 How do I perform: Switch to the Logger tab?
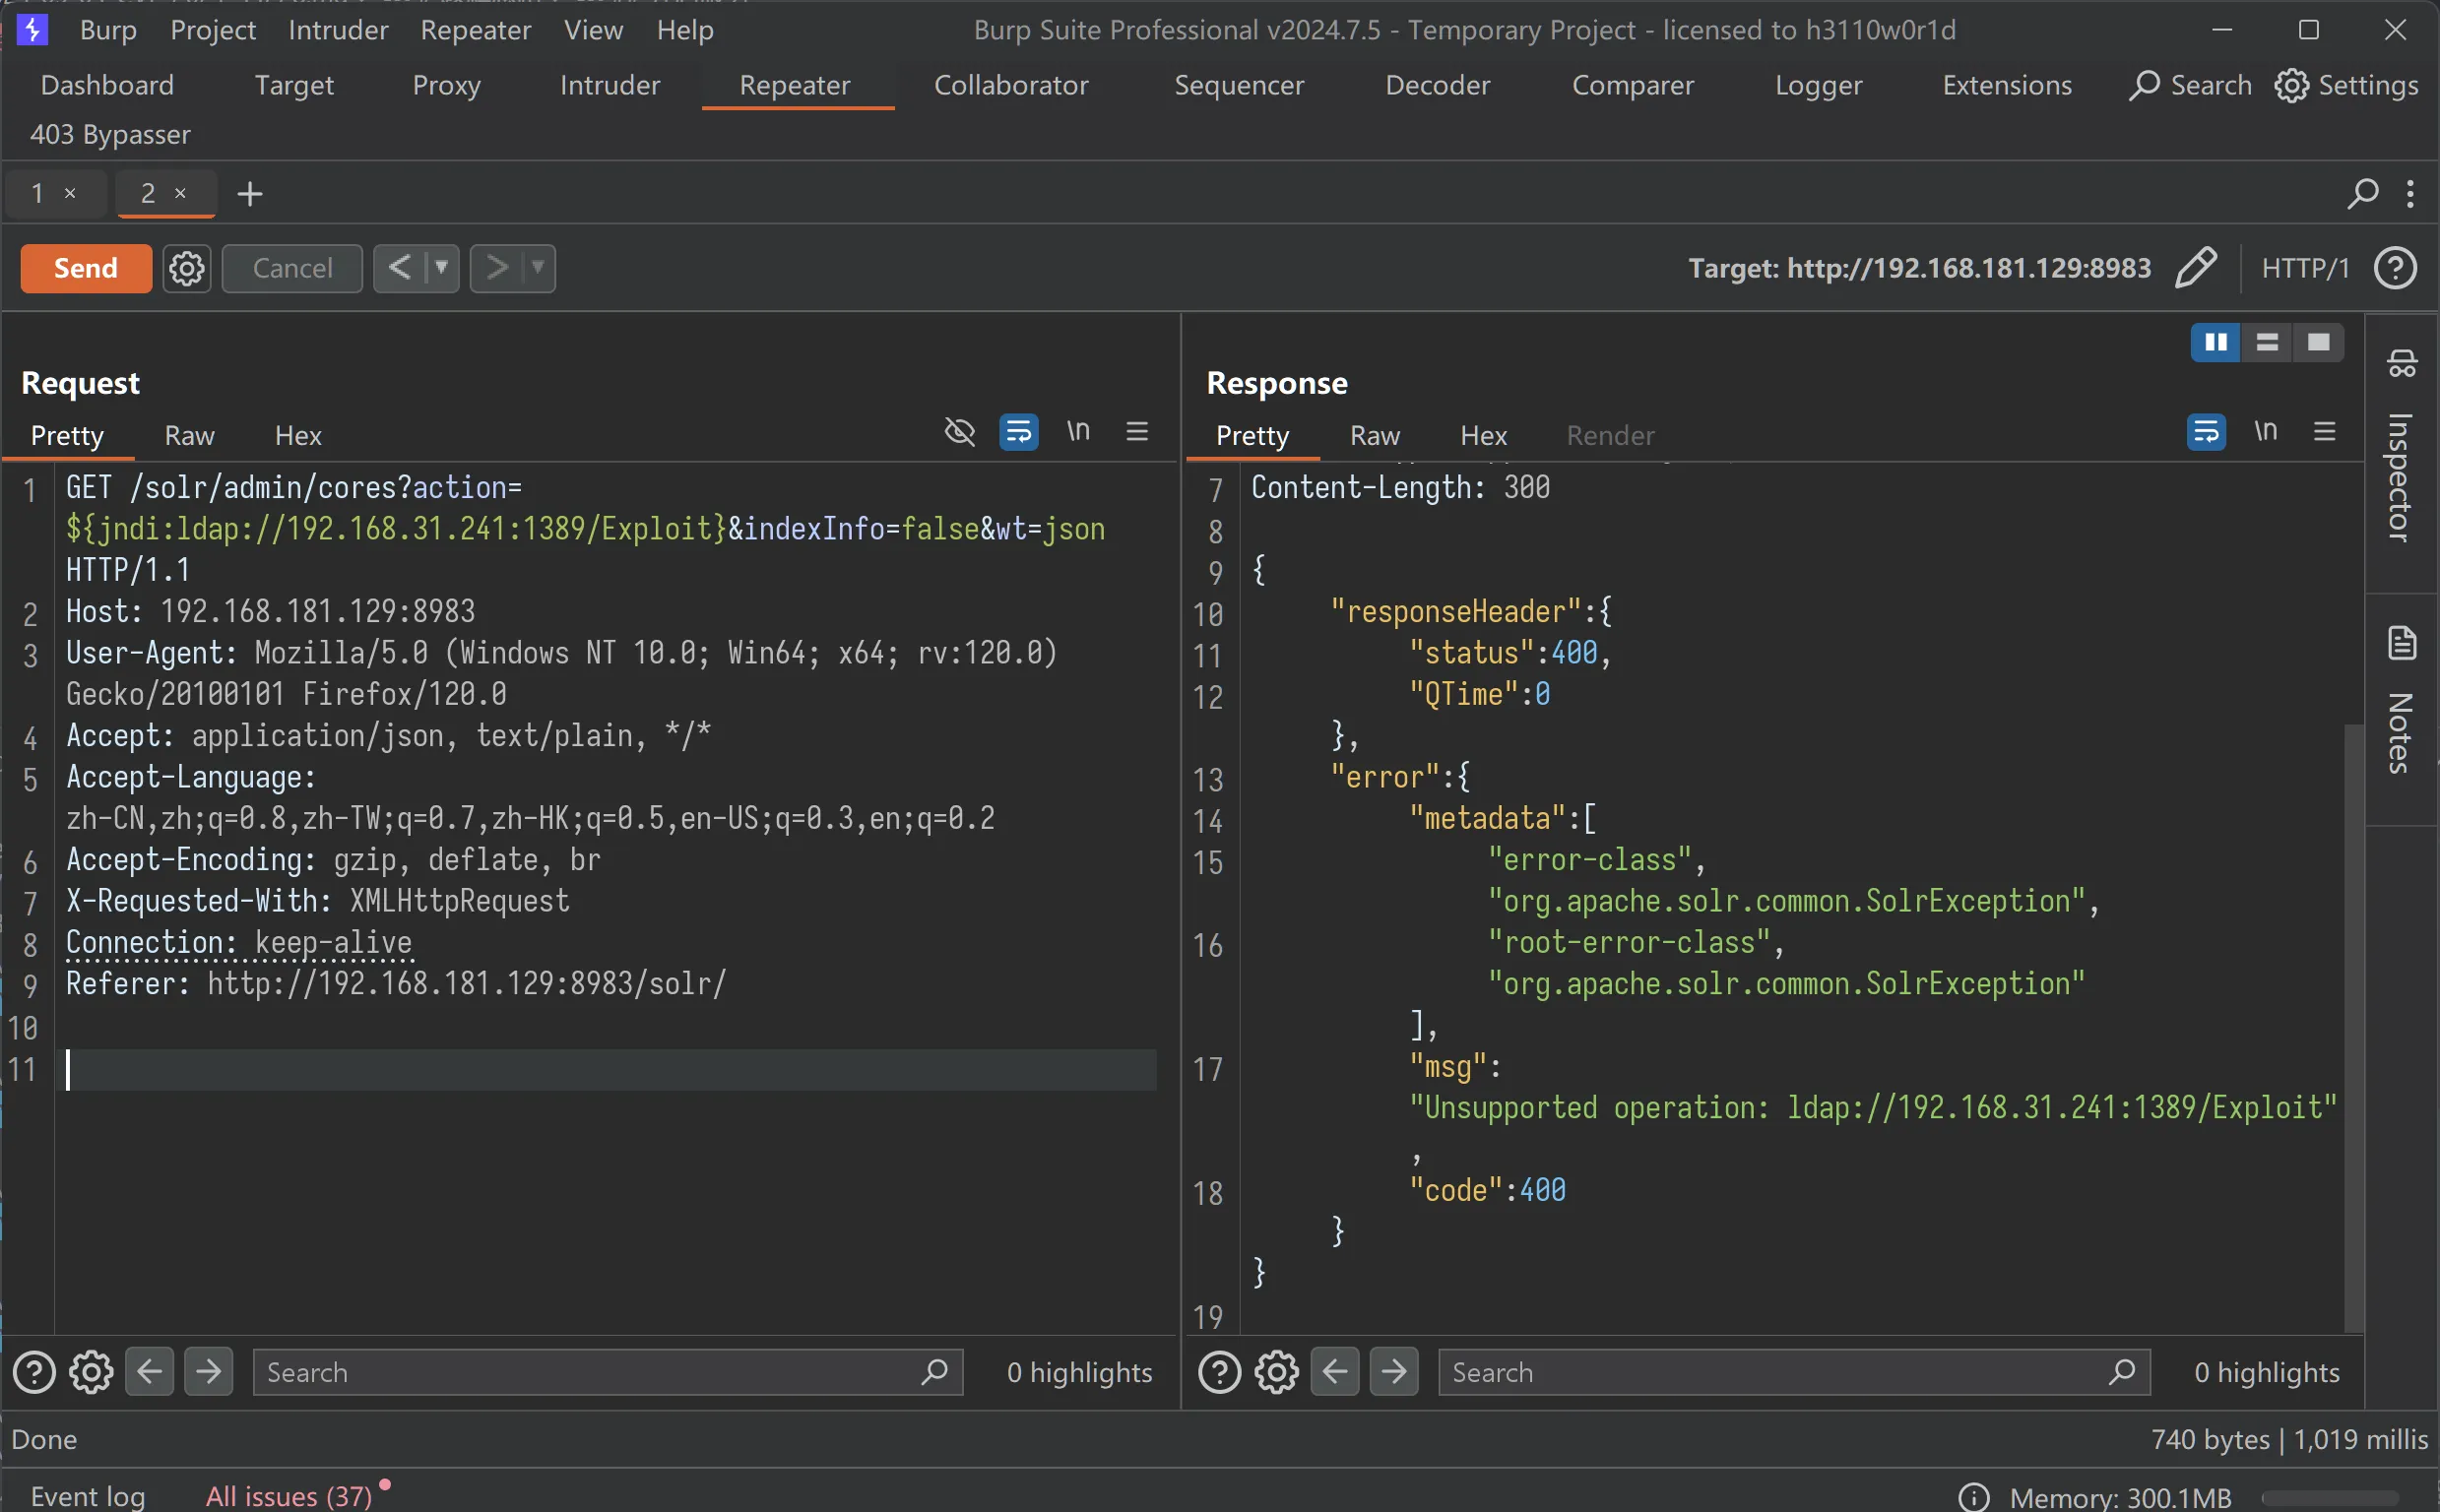[x=1818, y=85]
